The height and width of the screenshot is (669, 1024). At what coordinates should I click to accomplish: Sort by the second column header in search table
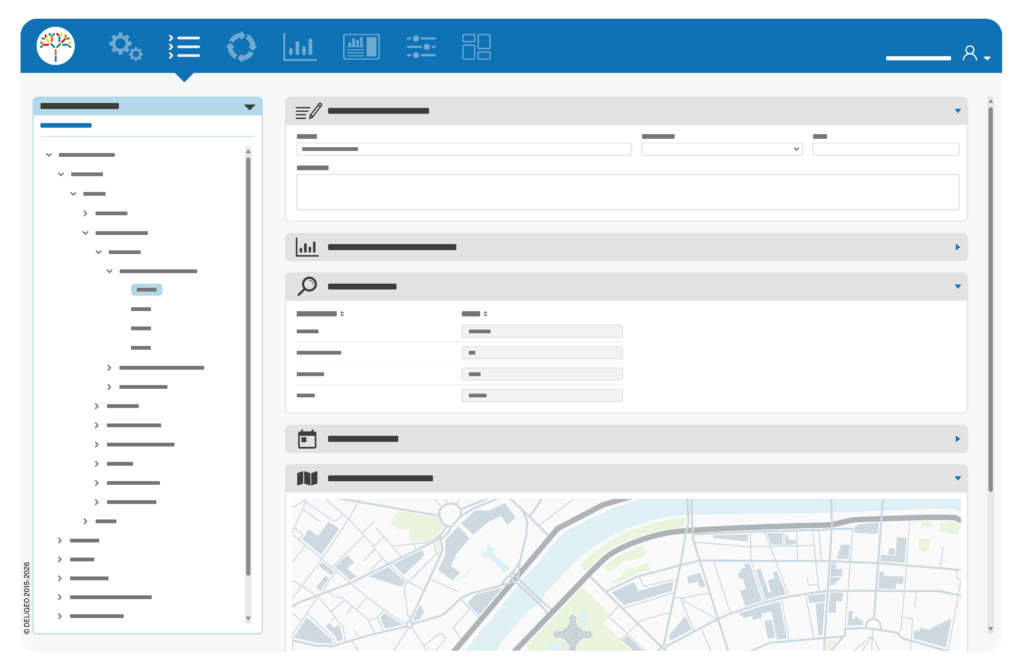coord(475,314)
